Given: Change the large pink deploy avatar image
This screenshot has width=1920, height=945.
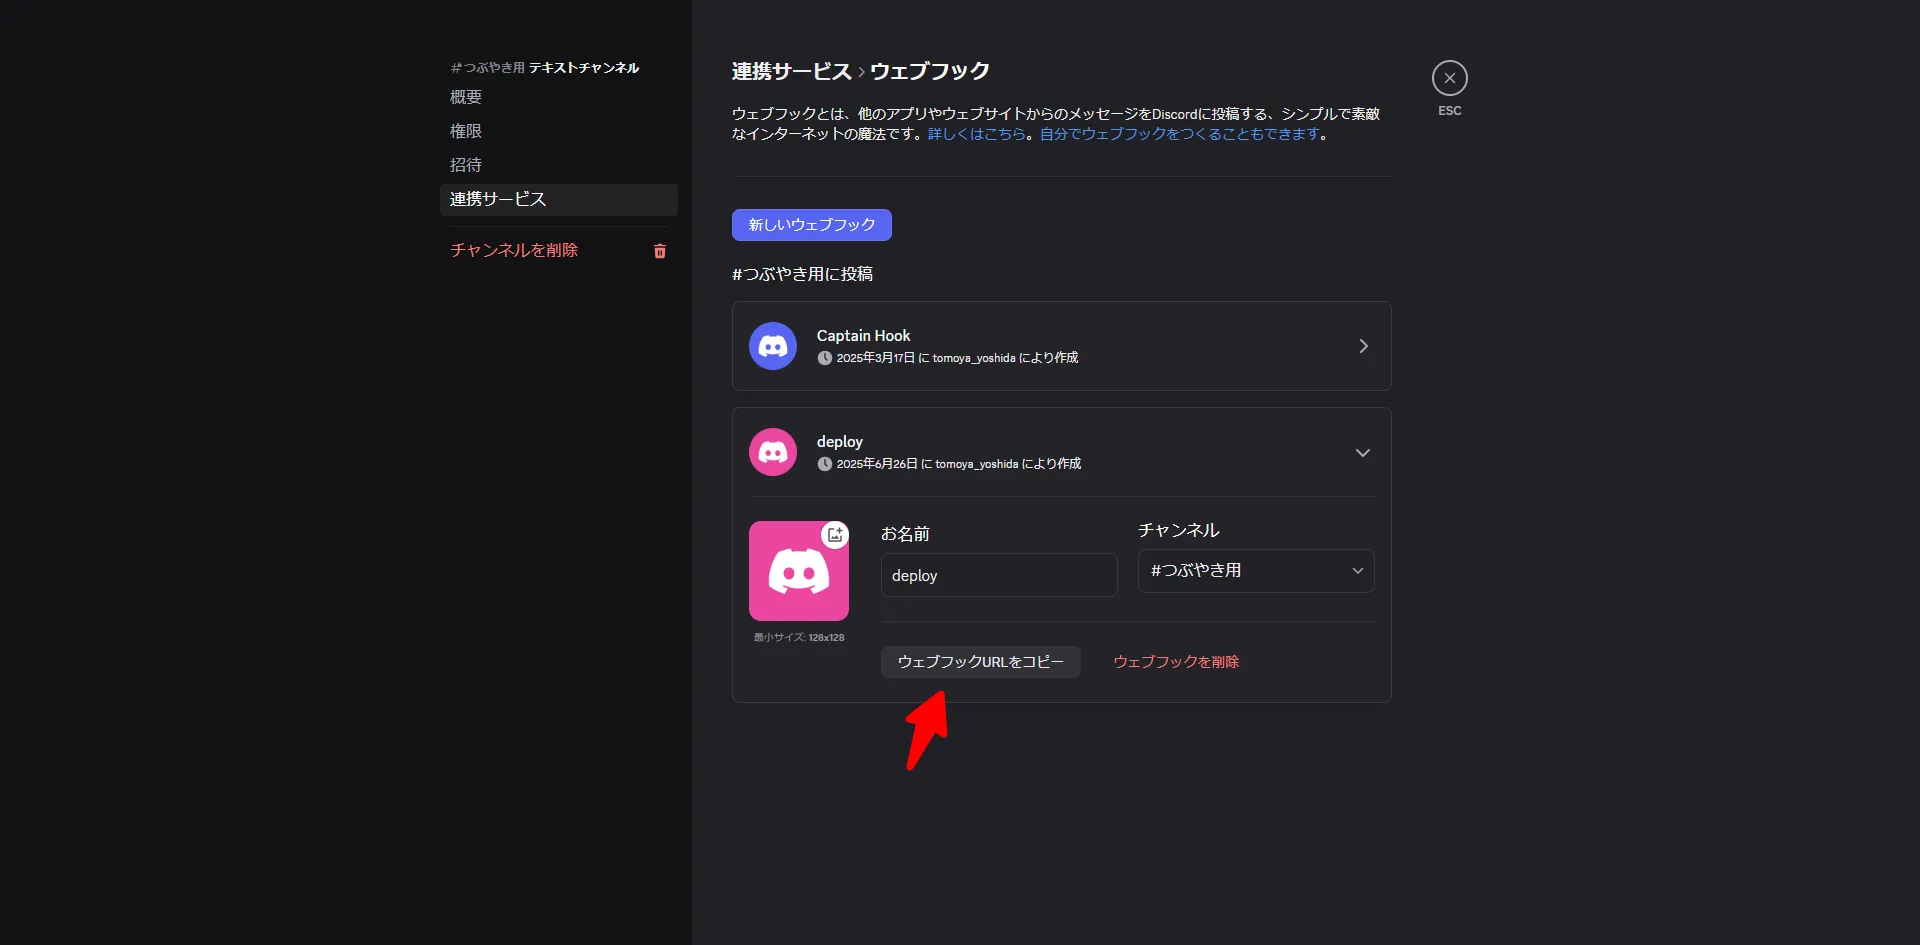Looking at the screenshot, I should point(799,571).
